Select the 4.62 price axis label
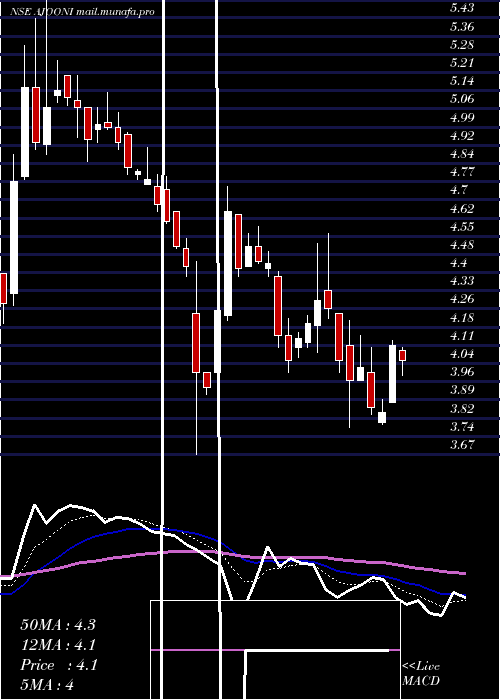 [x=462, y=208]
